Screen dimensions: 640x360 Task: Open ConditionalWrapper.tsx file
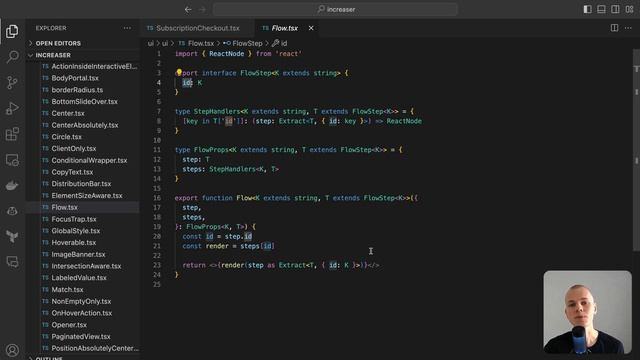[x=89, y=160]
